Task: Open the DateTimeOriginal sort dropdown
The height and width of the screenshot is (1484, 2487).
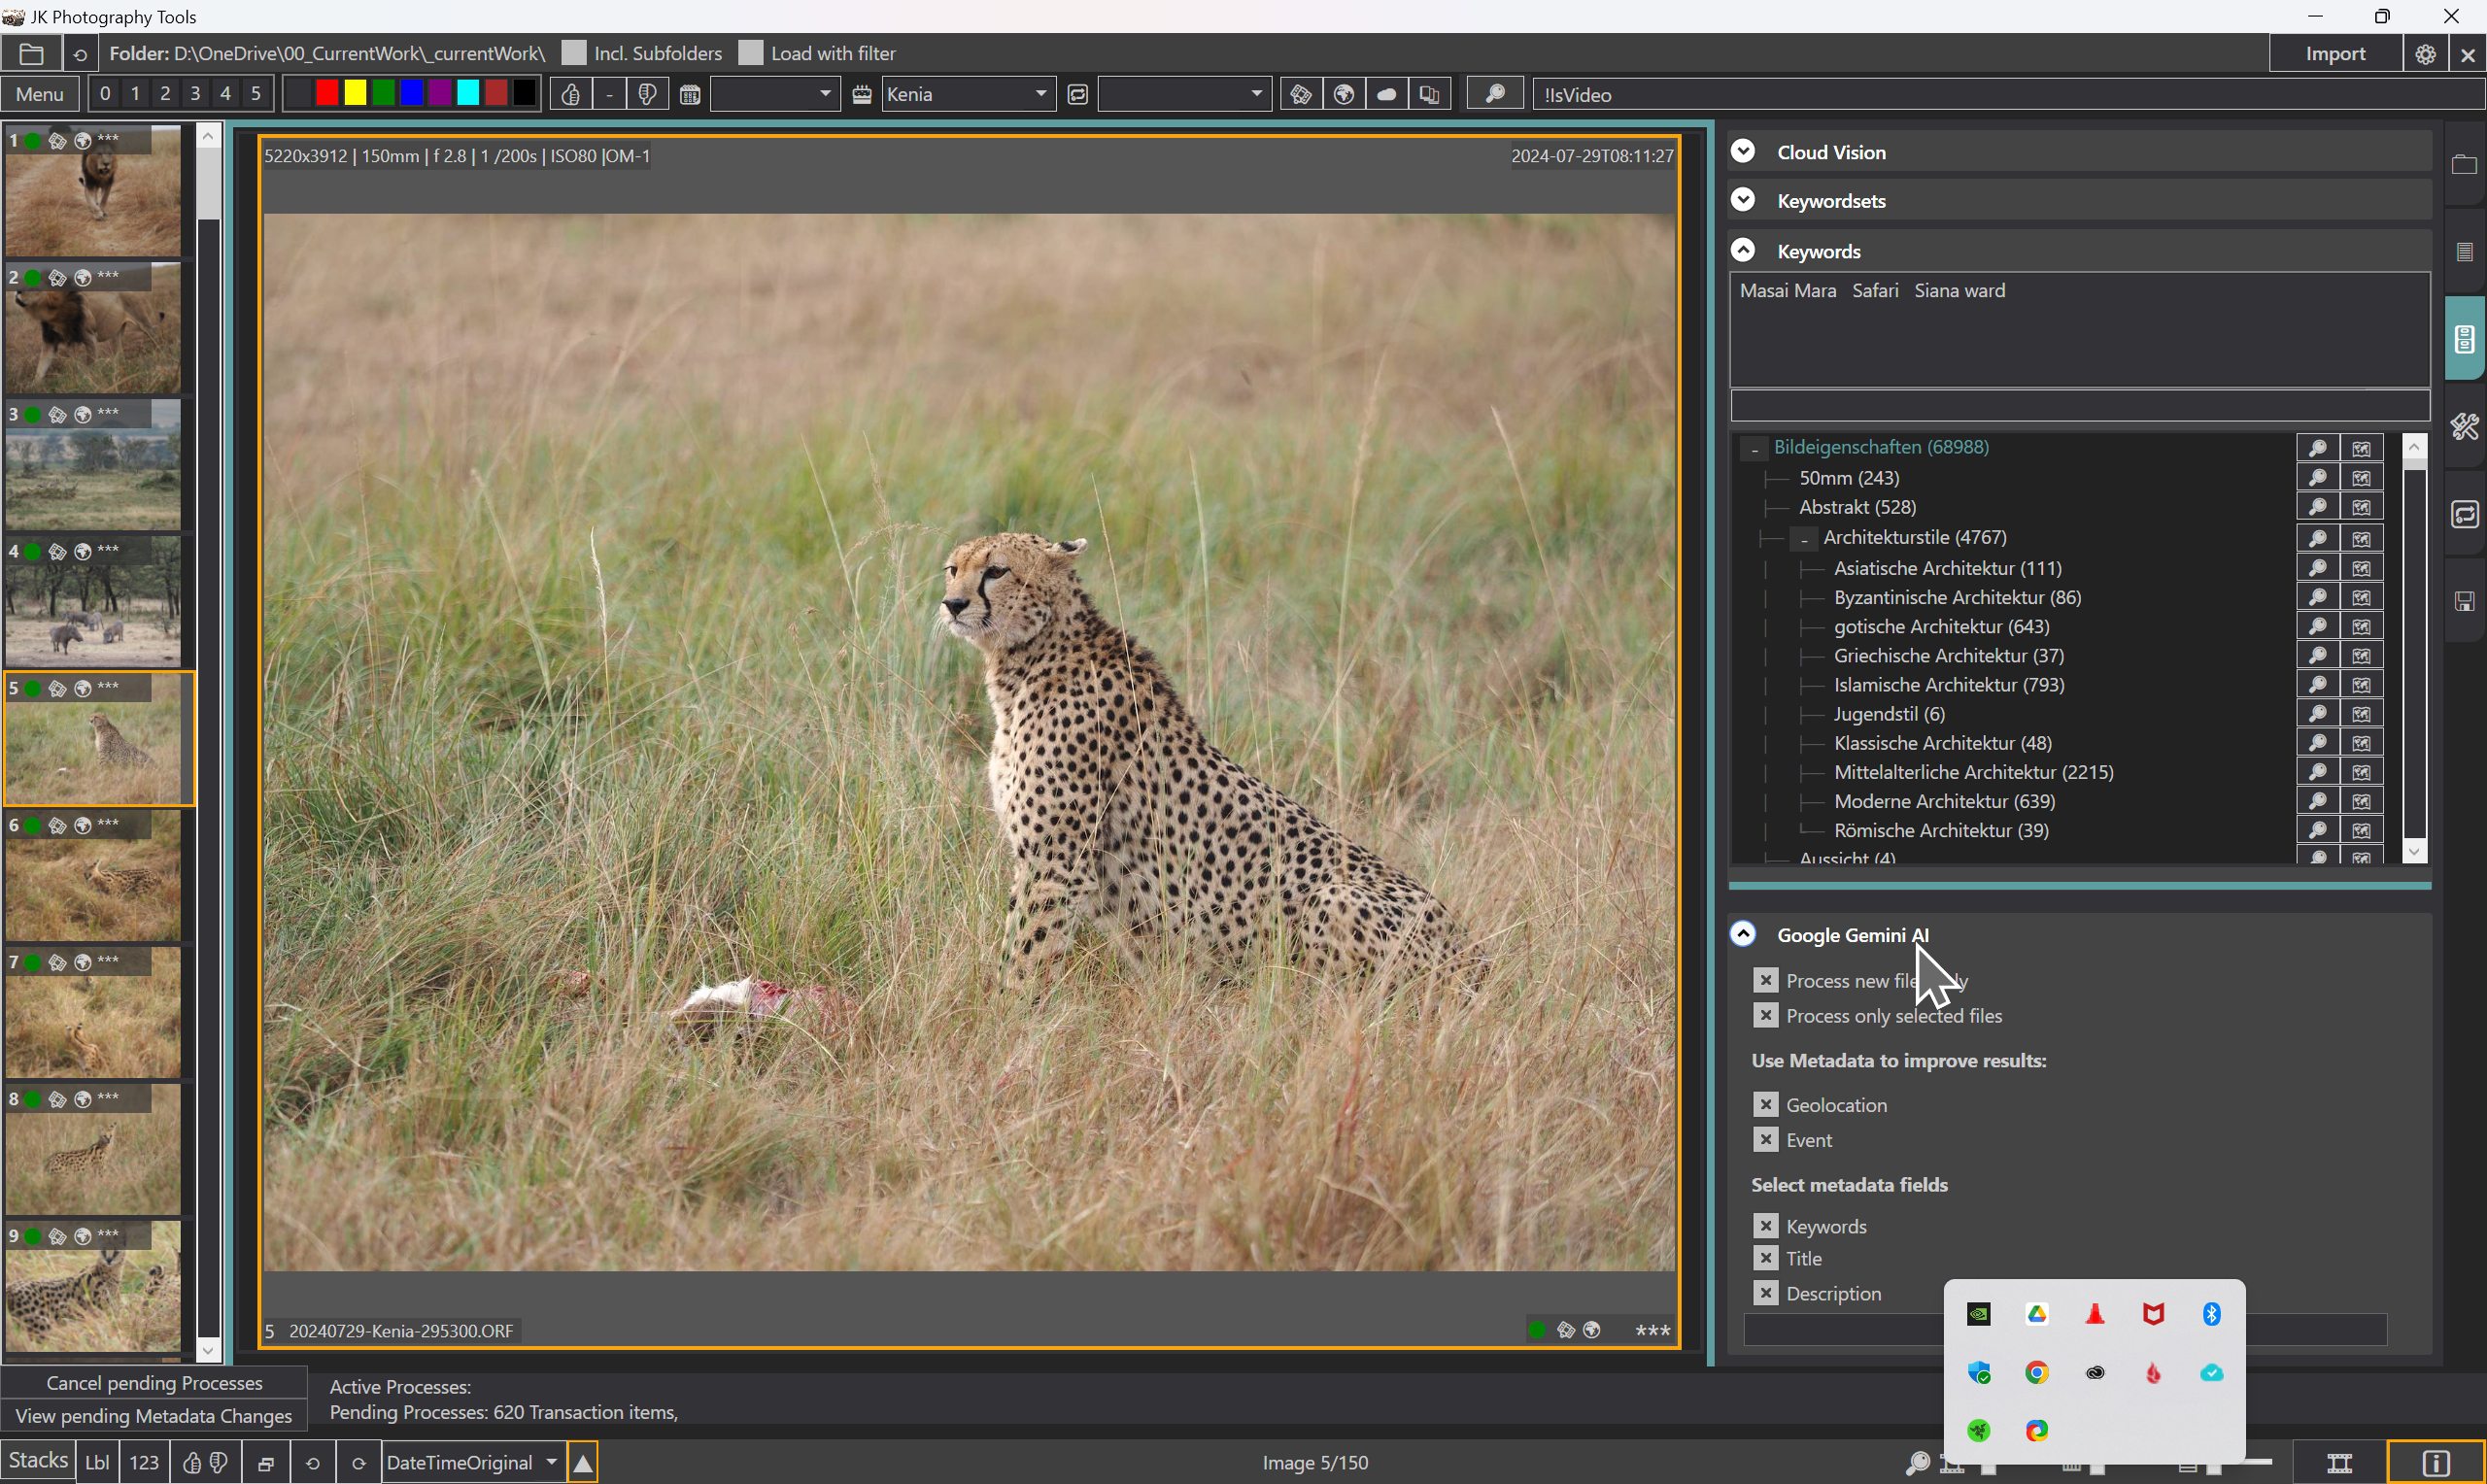Action: point(472,1463)
